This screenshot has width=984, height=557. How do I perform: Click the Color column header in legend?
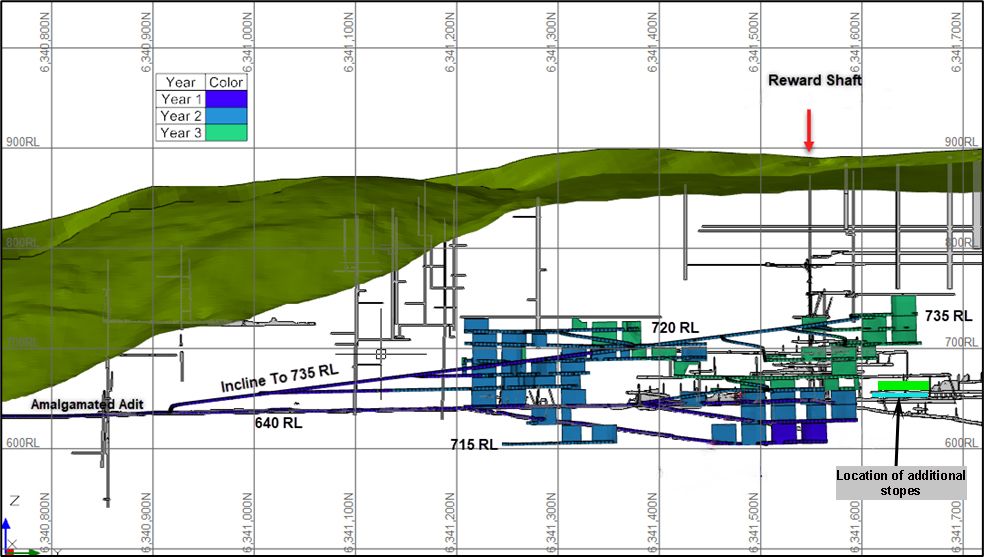pos(225,82)
